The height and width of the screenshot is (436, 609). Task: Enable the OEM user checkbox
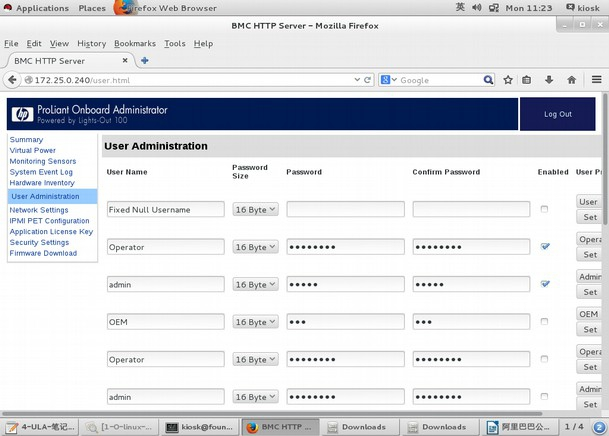[x=544, y=321]
